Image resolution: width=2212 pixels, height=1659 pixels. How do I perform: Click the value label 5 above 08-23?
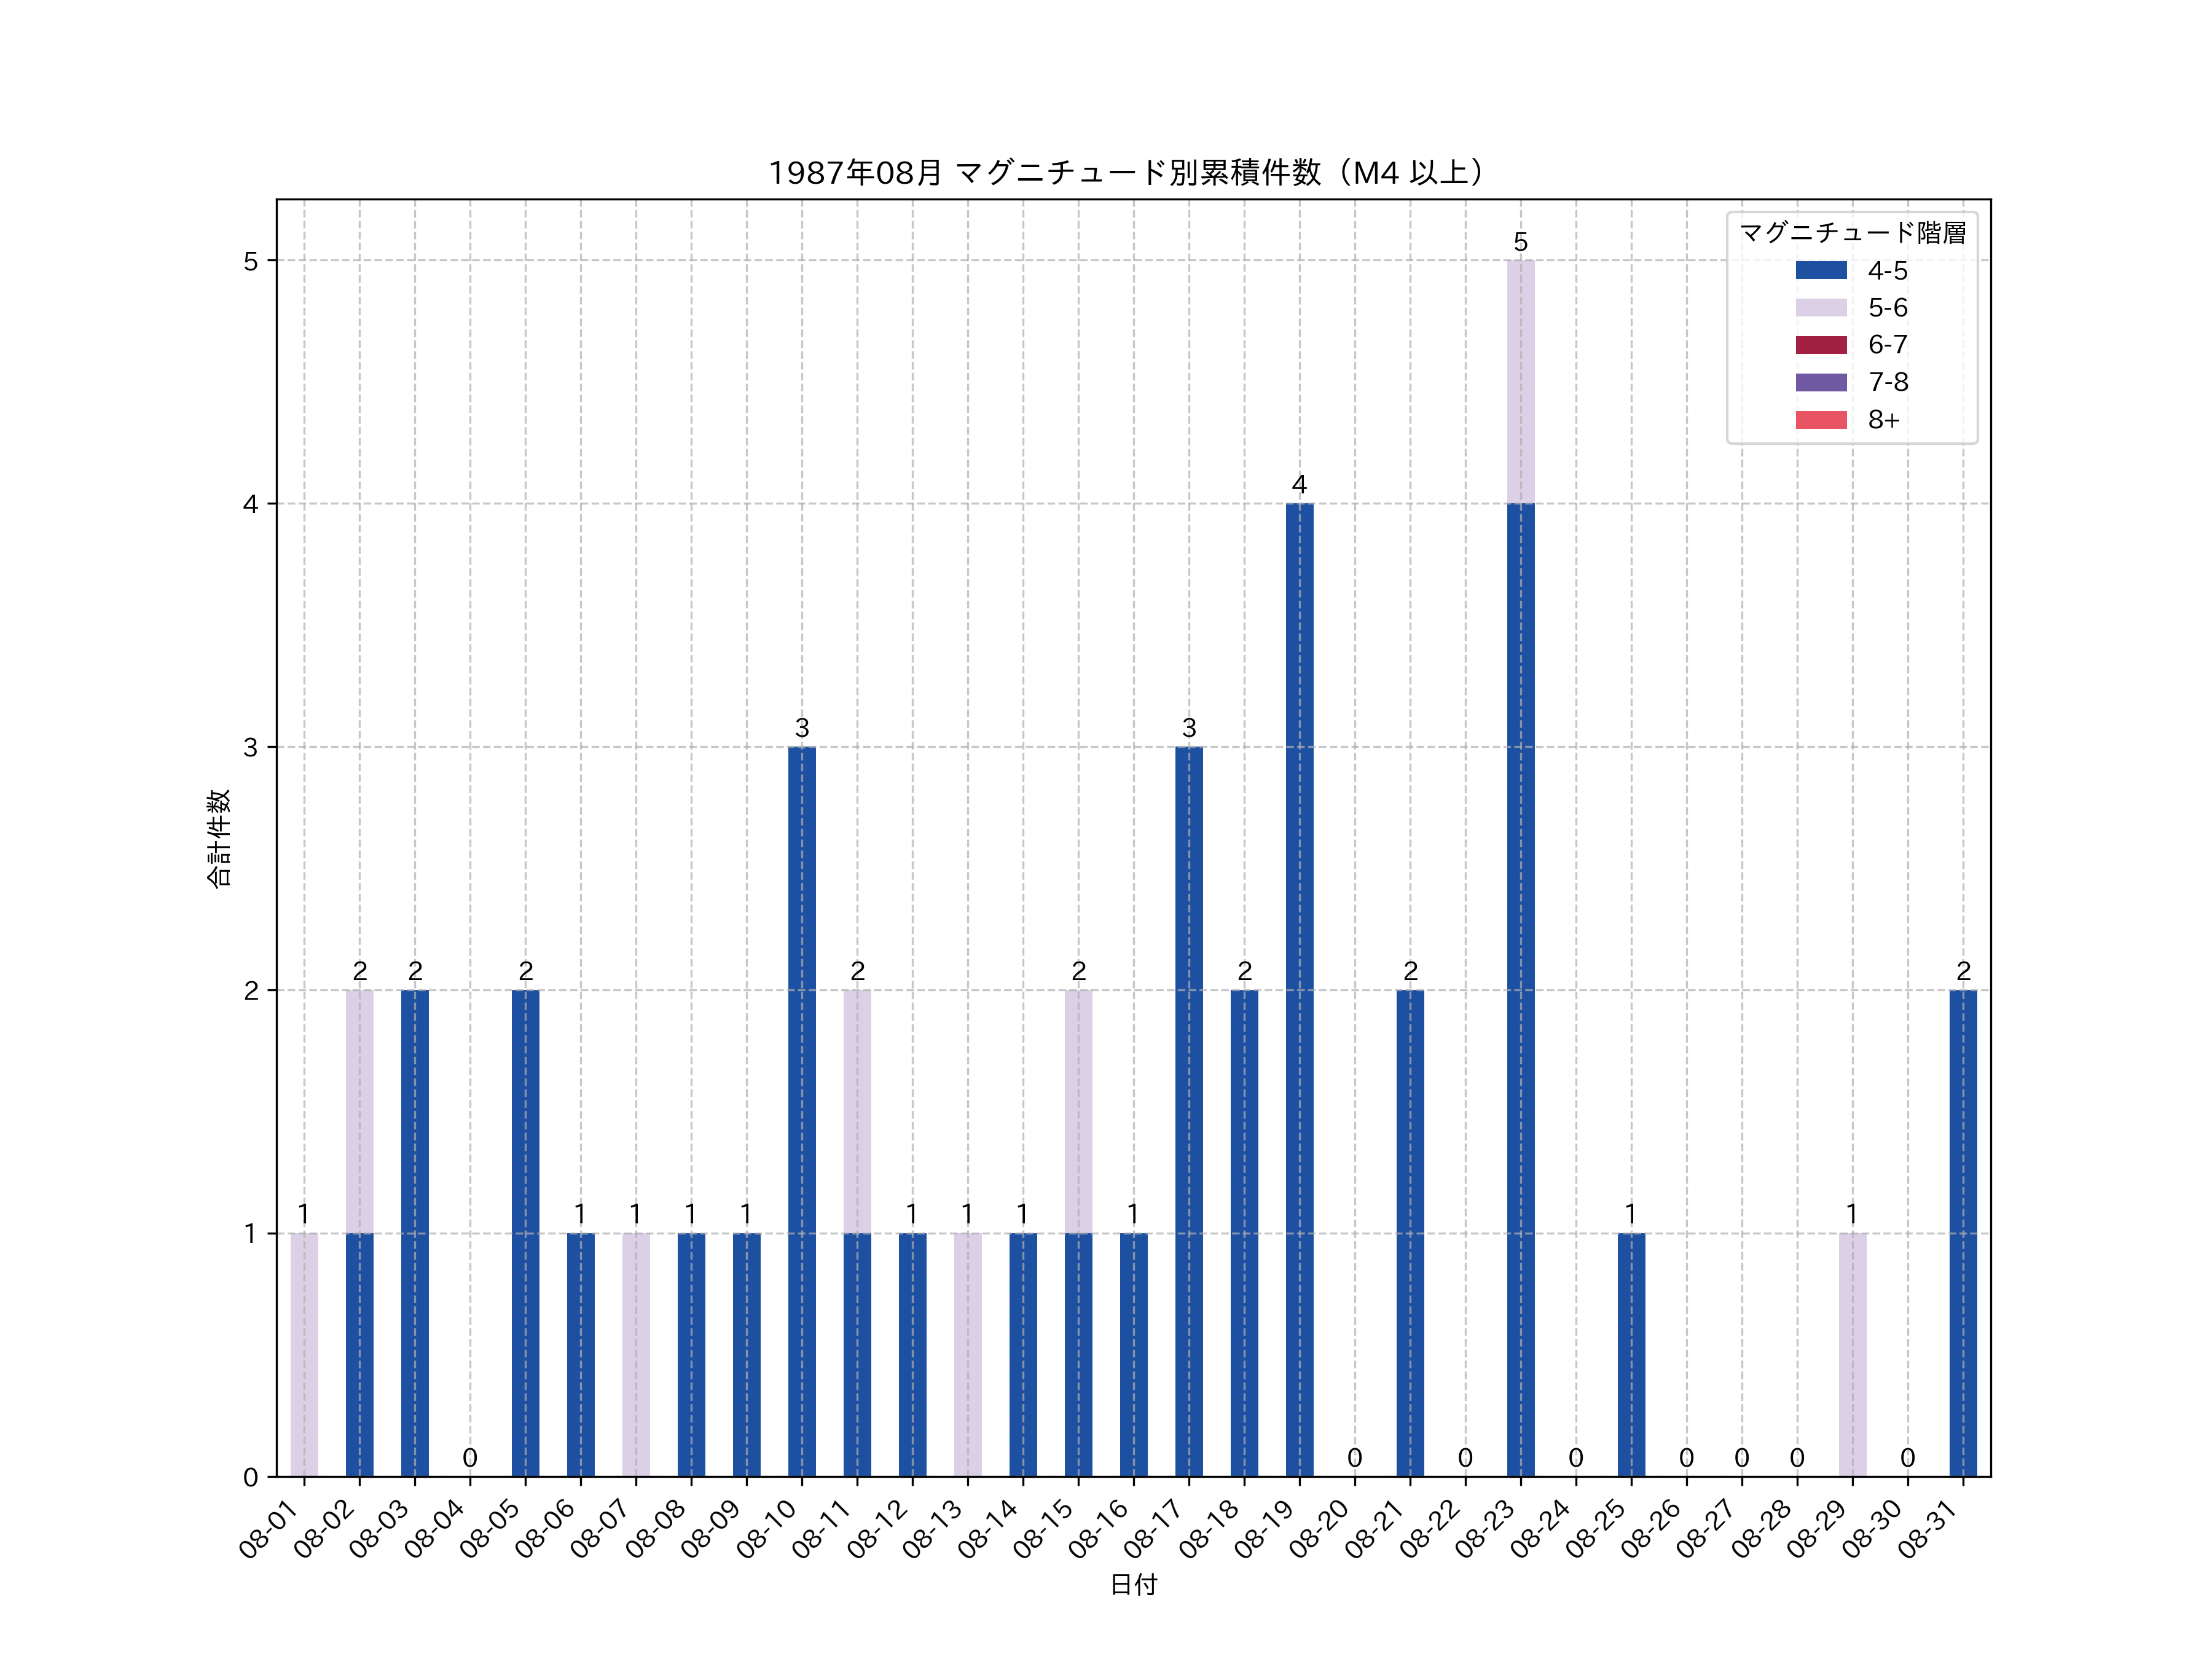[x=1520, y=242]
